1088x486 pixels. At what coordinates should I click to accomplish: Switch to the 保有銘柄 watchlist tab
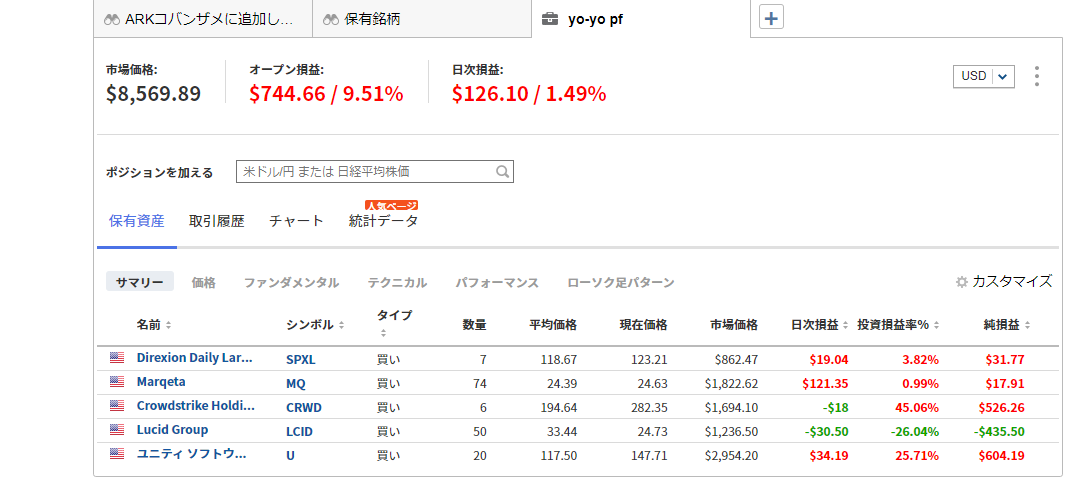pyautogui.click(x=421, y=19)
